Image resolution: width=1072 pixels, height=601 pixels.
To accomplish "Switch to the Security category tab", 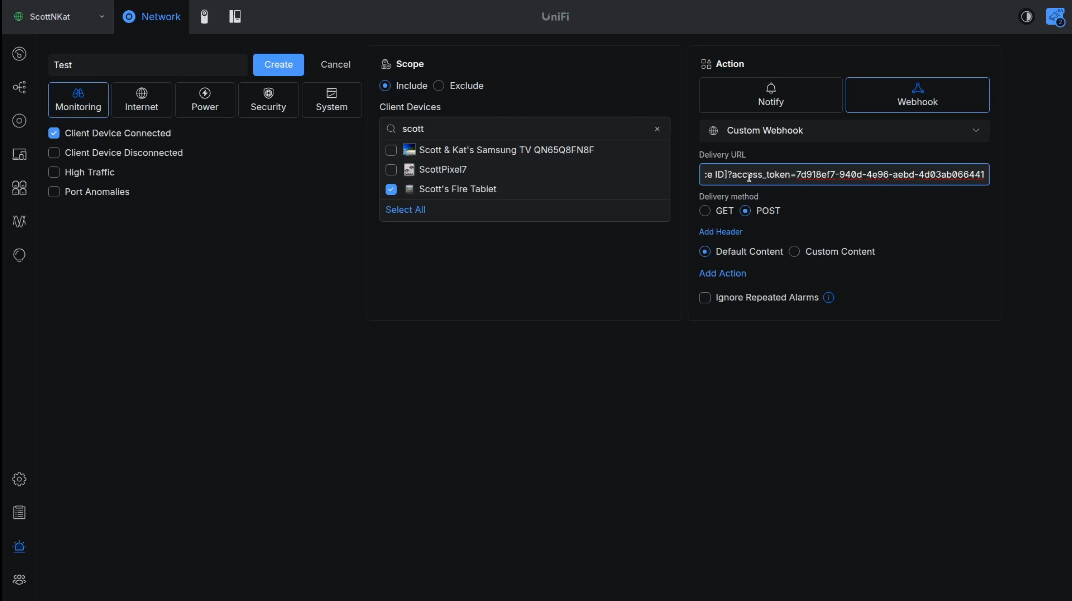I will point(268,100).
